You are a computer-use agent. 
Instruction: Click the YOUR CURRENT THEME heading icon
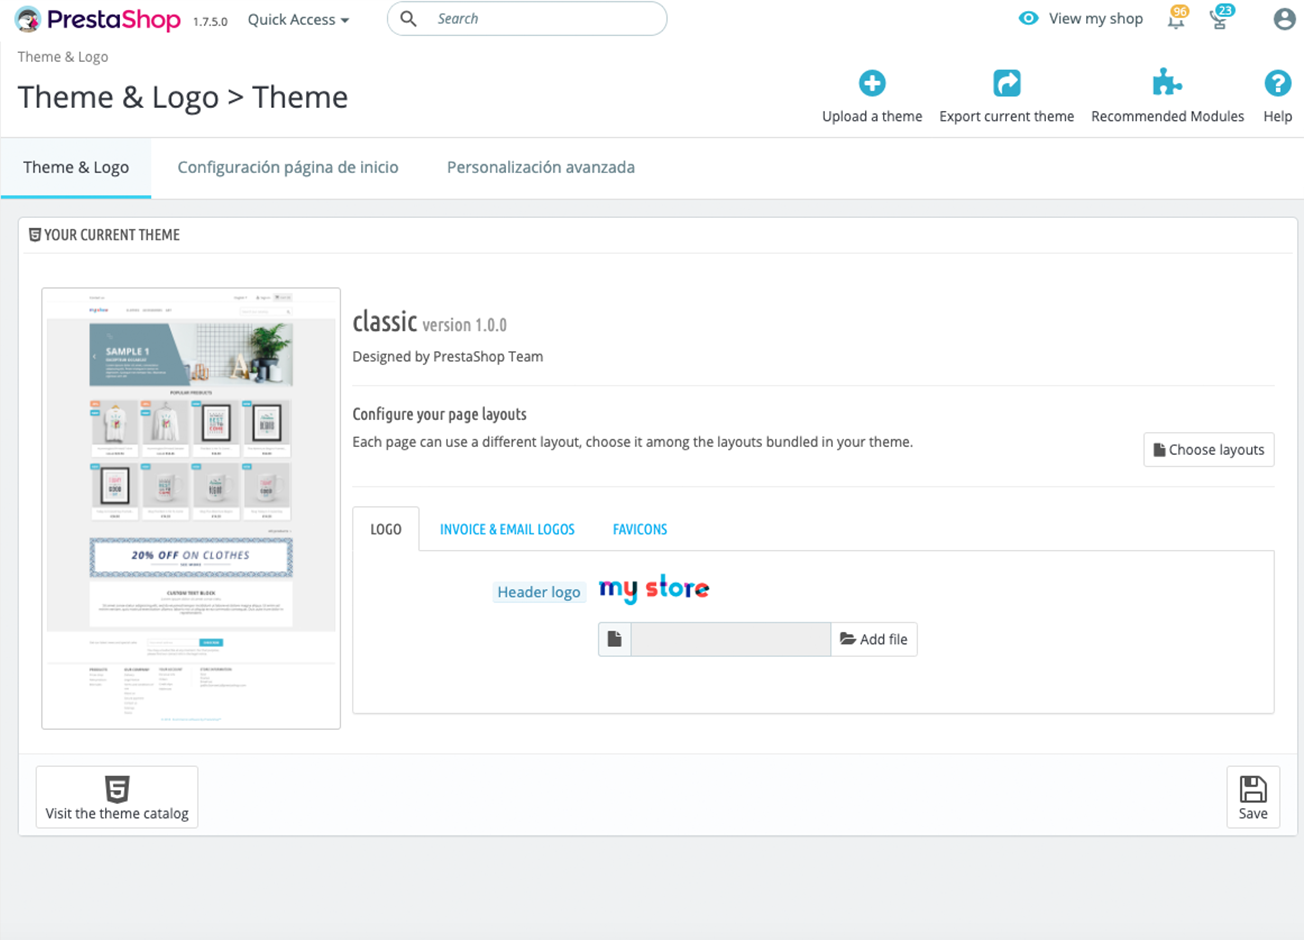[x=35, y=235]
